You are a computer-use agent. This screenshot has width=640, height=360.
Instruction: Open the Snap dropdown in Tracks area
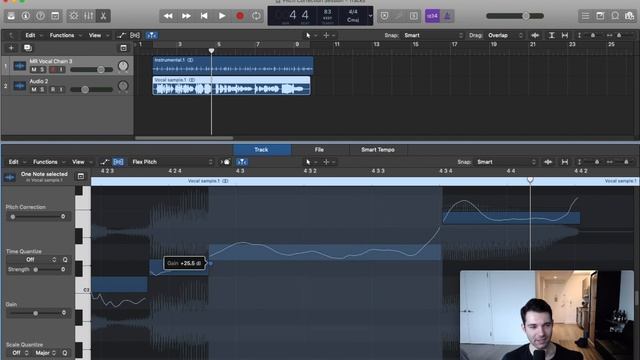tap(433, 36)
